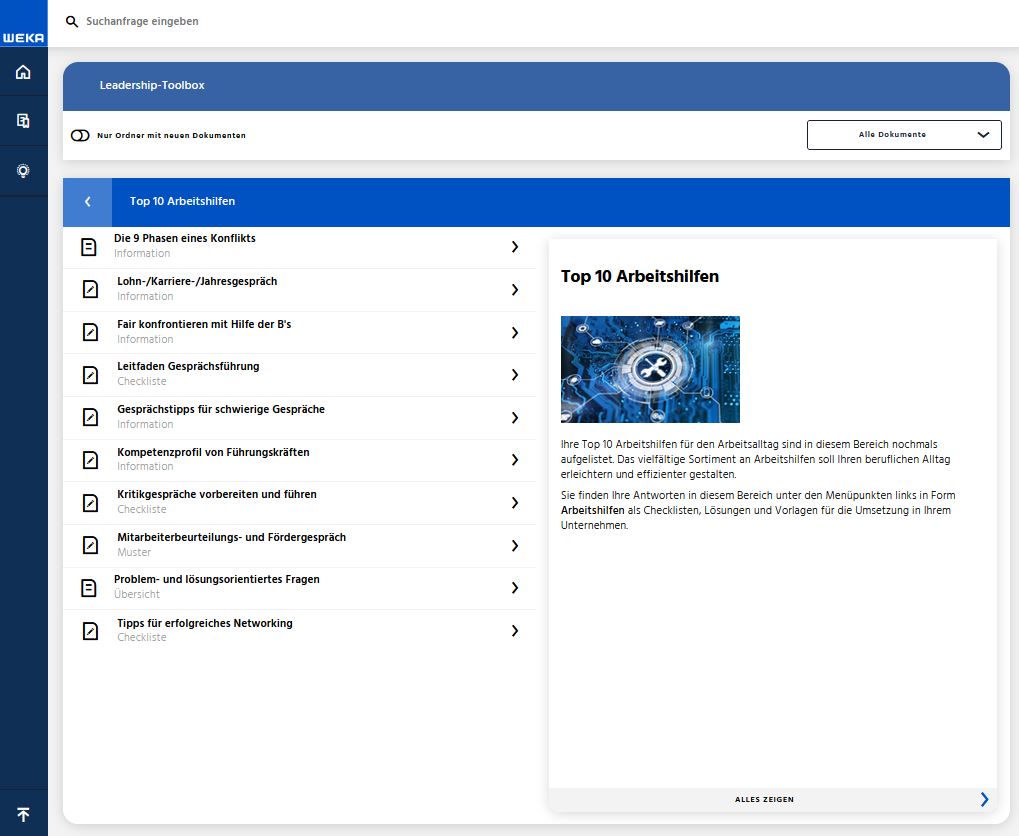Expand Tipps für erfolgreiches Networking chevron

(x=515, y=631)
